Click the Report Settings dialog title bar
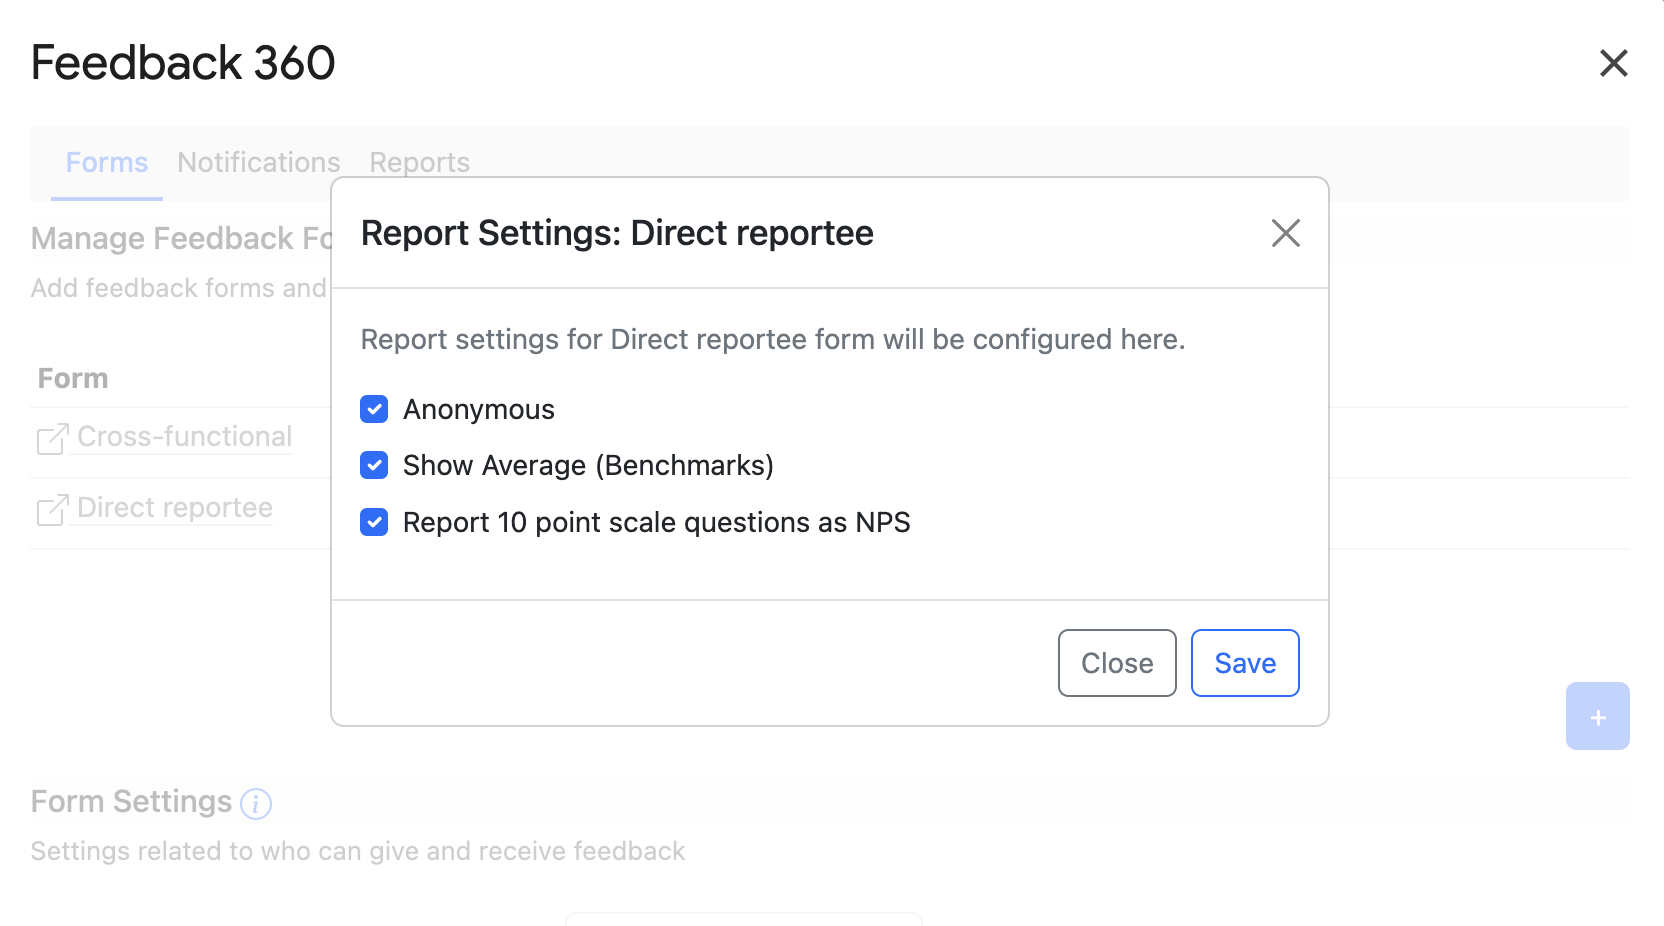This screenshot has width=1664, height=926. (x=617, y=233)
